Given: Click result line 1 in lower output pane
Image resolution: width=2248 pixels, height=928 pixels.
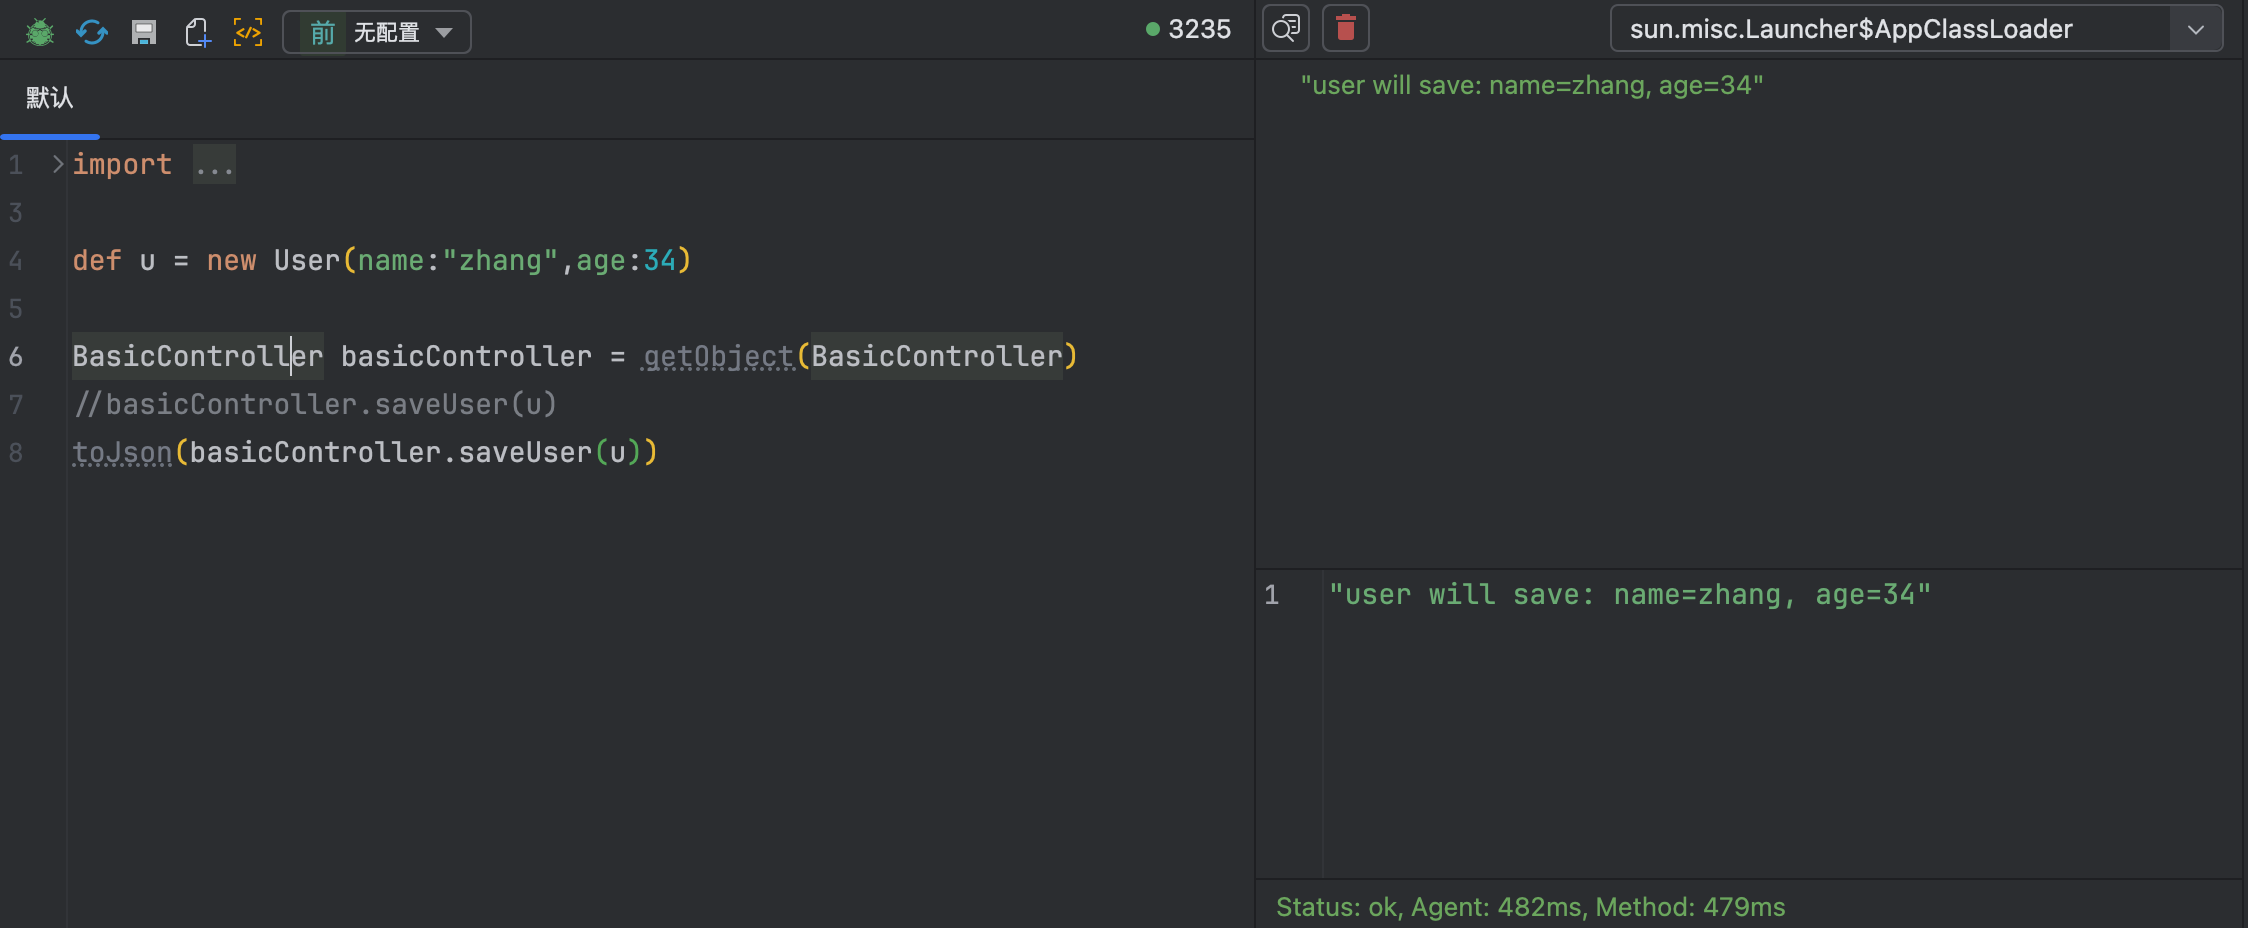Looking at the screenshot, I should [1630, 595].
